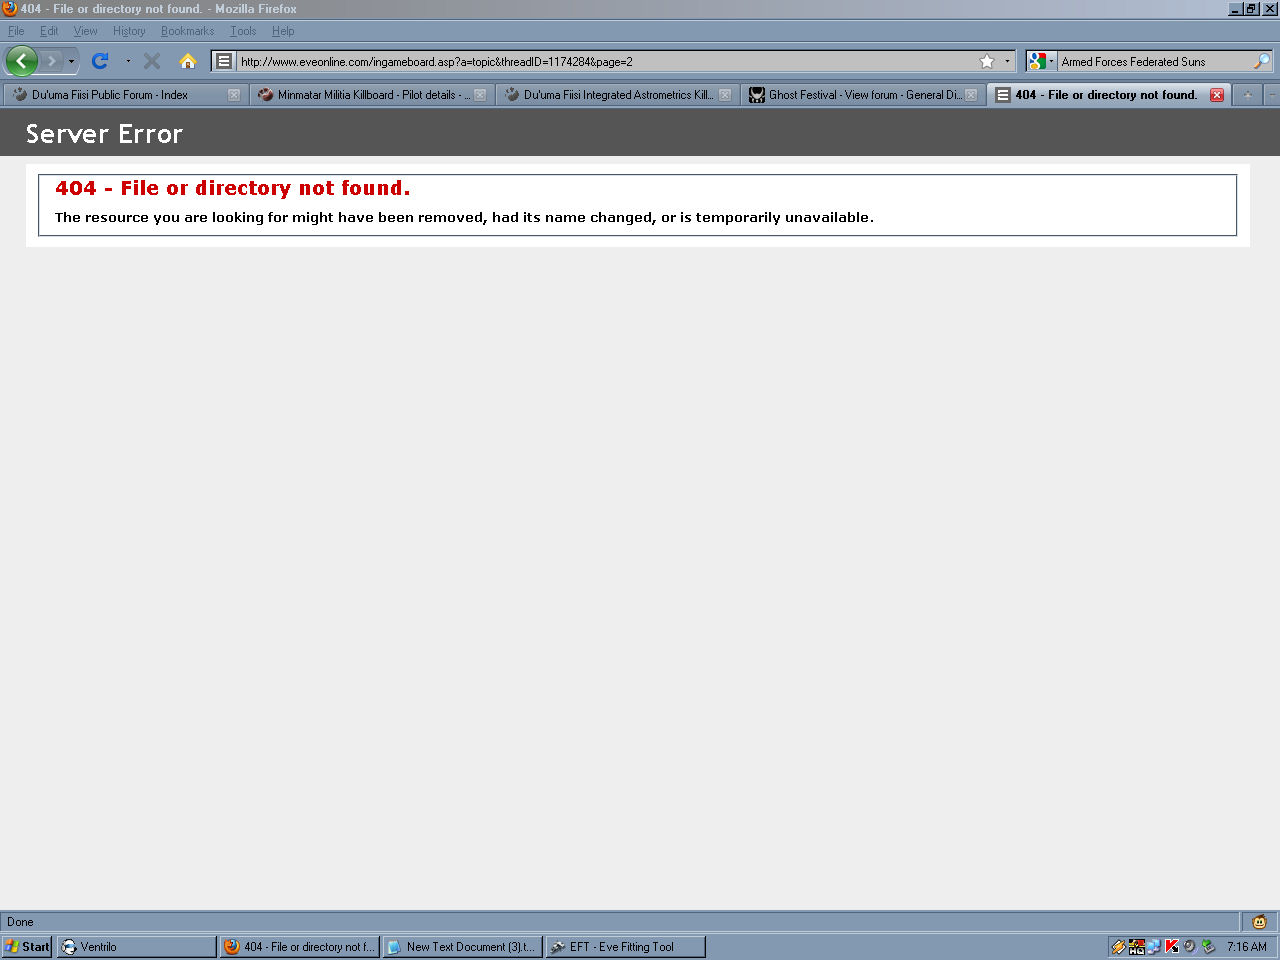The width and height of the screenshot is (1280, 960).
Task: Open a new tab with the plus button
Action: pyautogui.click(x=1247, y=95)
